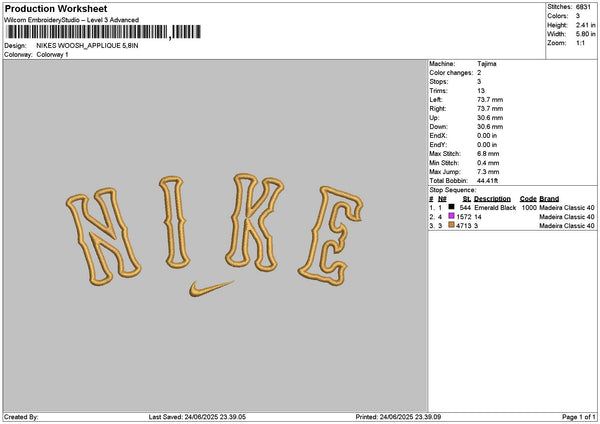The height and width of the screenshot is (424, 600).
Task: Click the Colorway 1 value
Action: (52, 55)
